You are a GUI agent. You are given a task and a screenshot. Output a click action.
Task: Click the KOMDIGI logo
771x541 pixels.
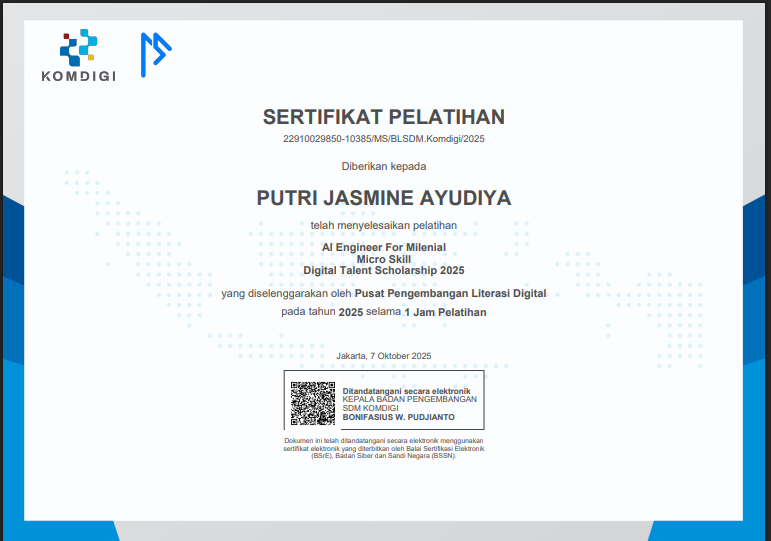pos(79,55)
